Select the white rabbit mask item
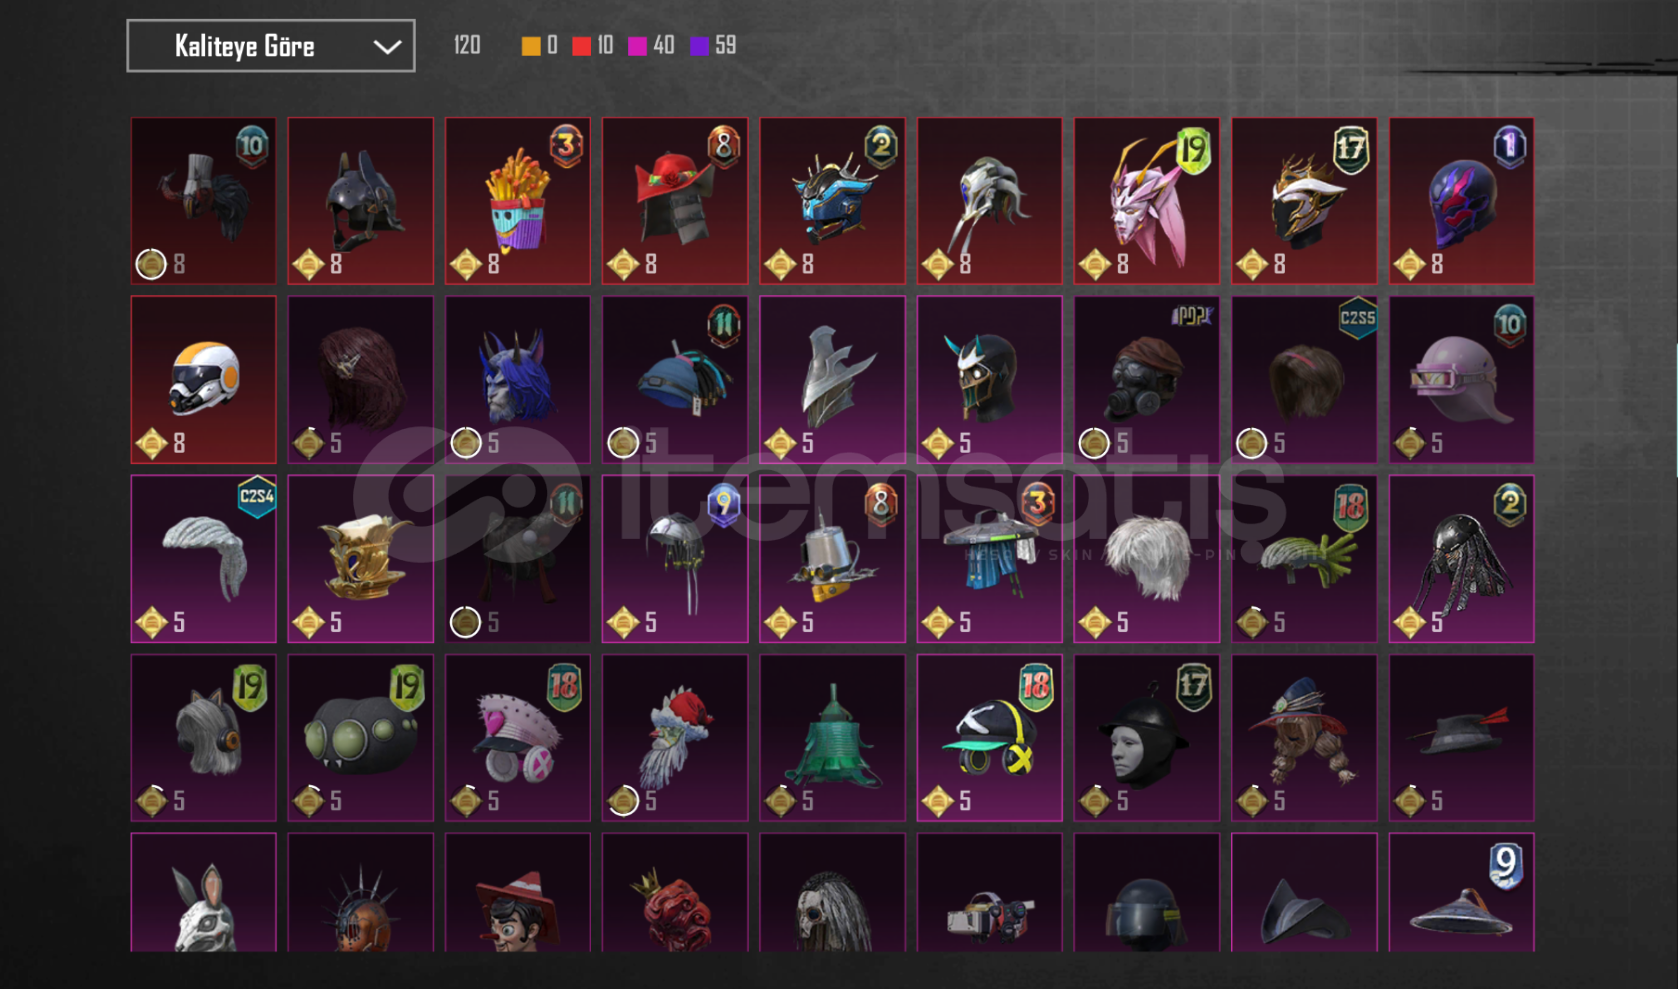This screenshot has height=989, width=1678. point(203,892)
